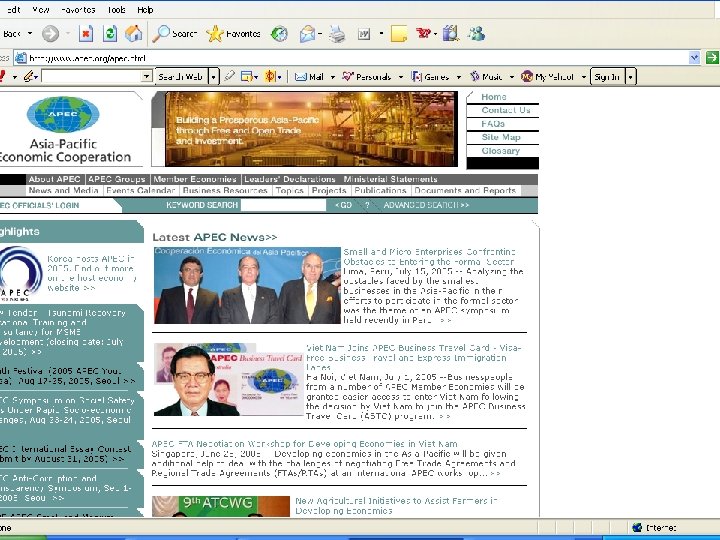Click the Internet zone status indicator
The width and height of the screenshot is (720, 540).
coord(654,528)
